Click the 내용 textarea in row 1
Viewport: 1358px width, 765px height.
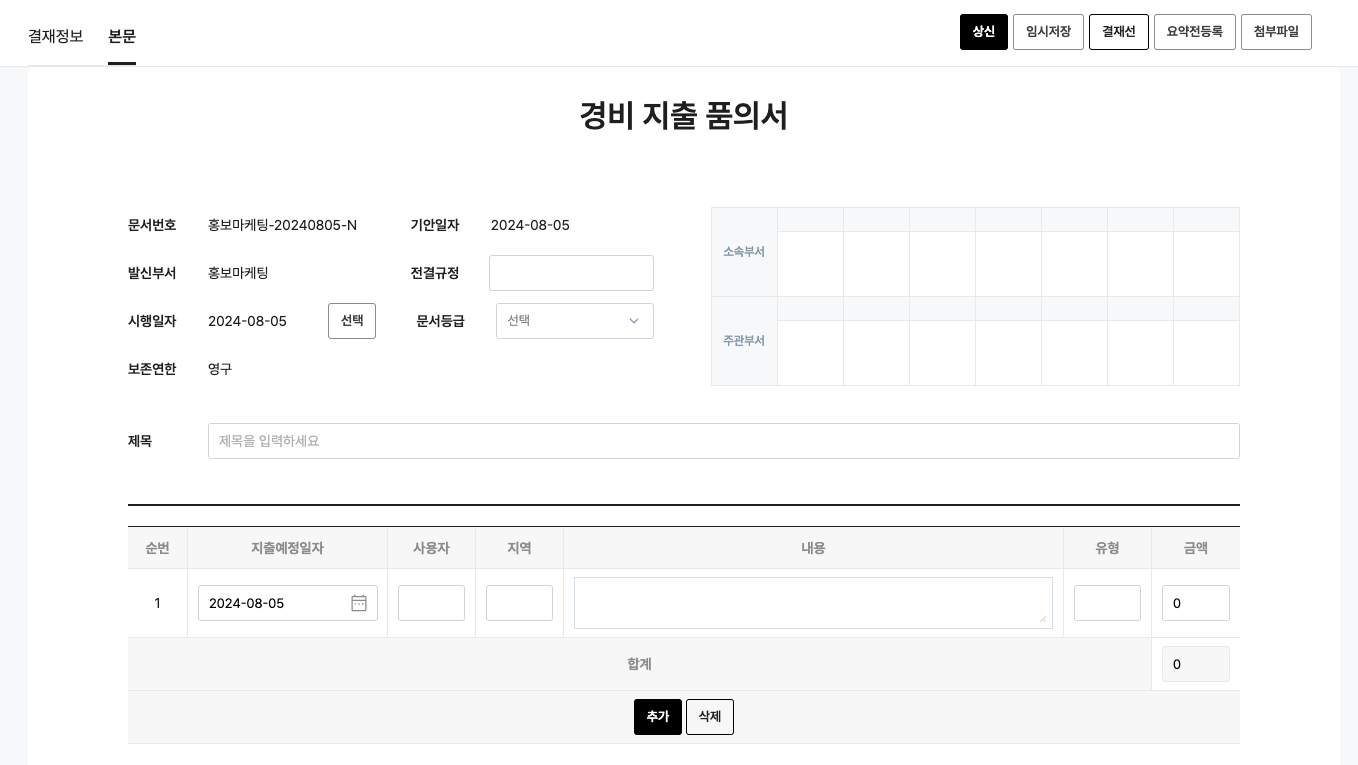point(812,603)
